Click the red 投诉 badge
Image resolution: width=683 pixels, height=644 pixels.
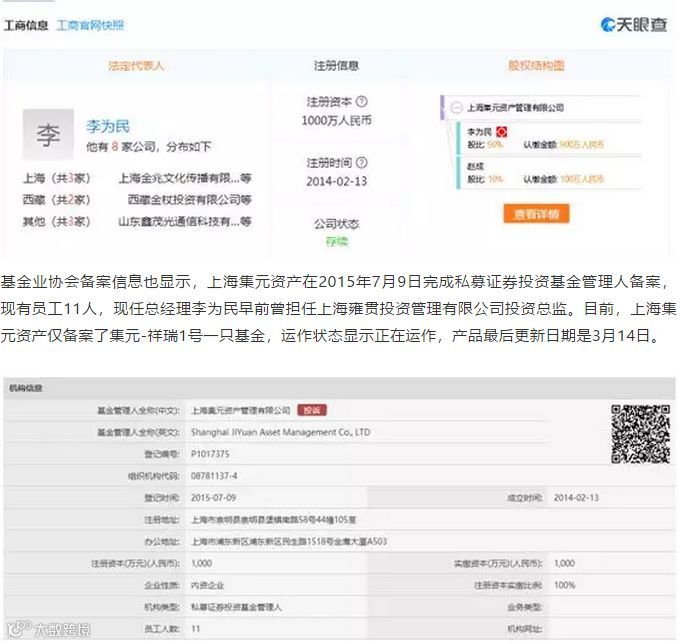coord(312,410)
